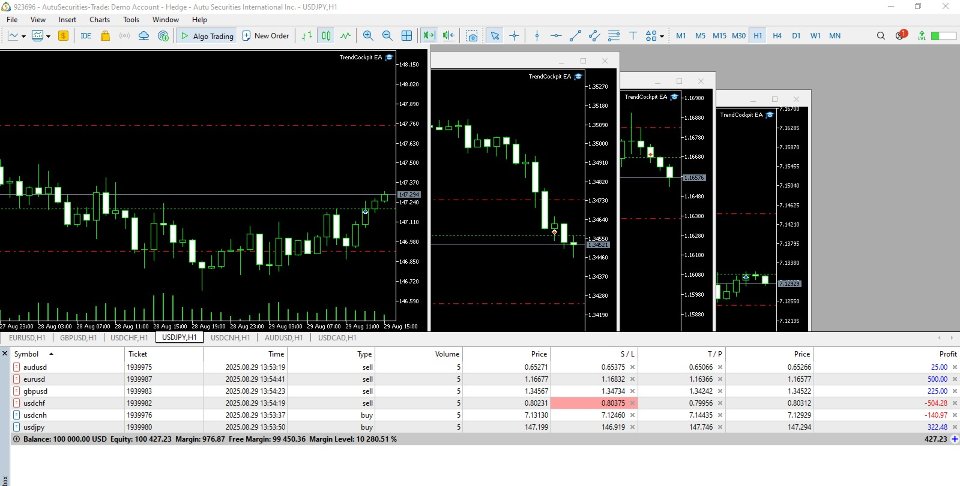Switch chart type to line chart
The image size is (960, 486).
346,36
